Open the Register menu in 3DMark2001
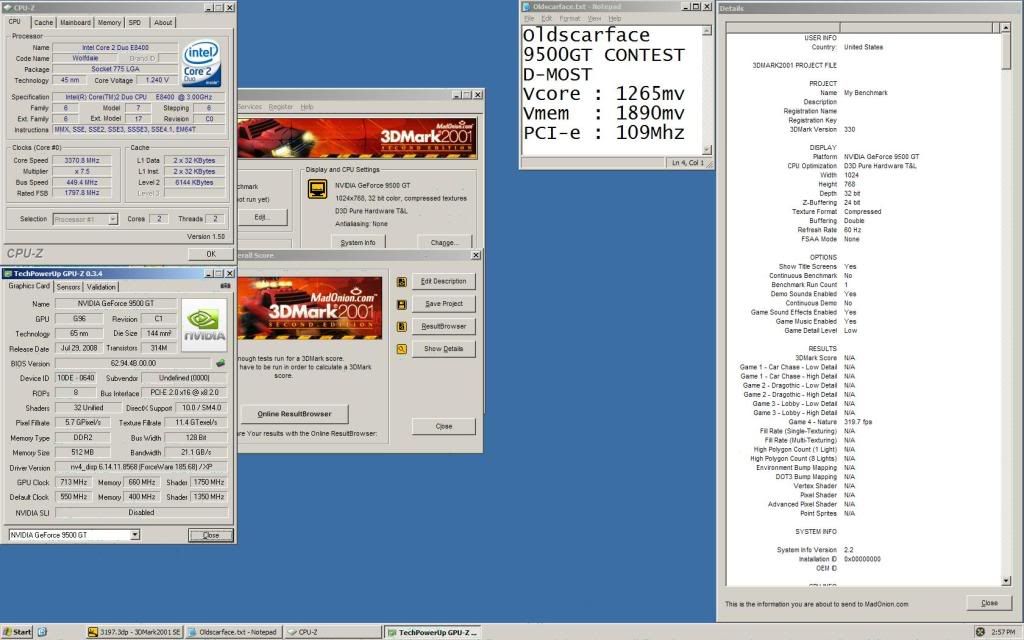The width and height of the screenshot is (1024, 640). pos(281,107)
